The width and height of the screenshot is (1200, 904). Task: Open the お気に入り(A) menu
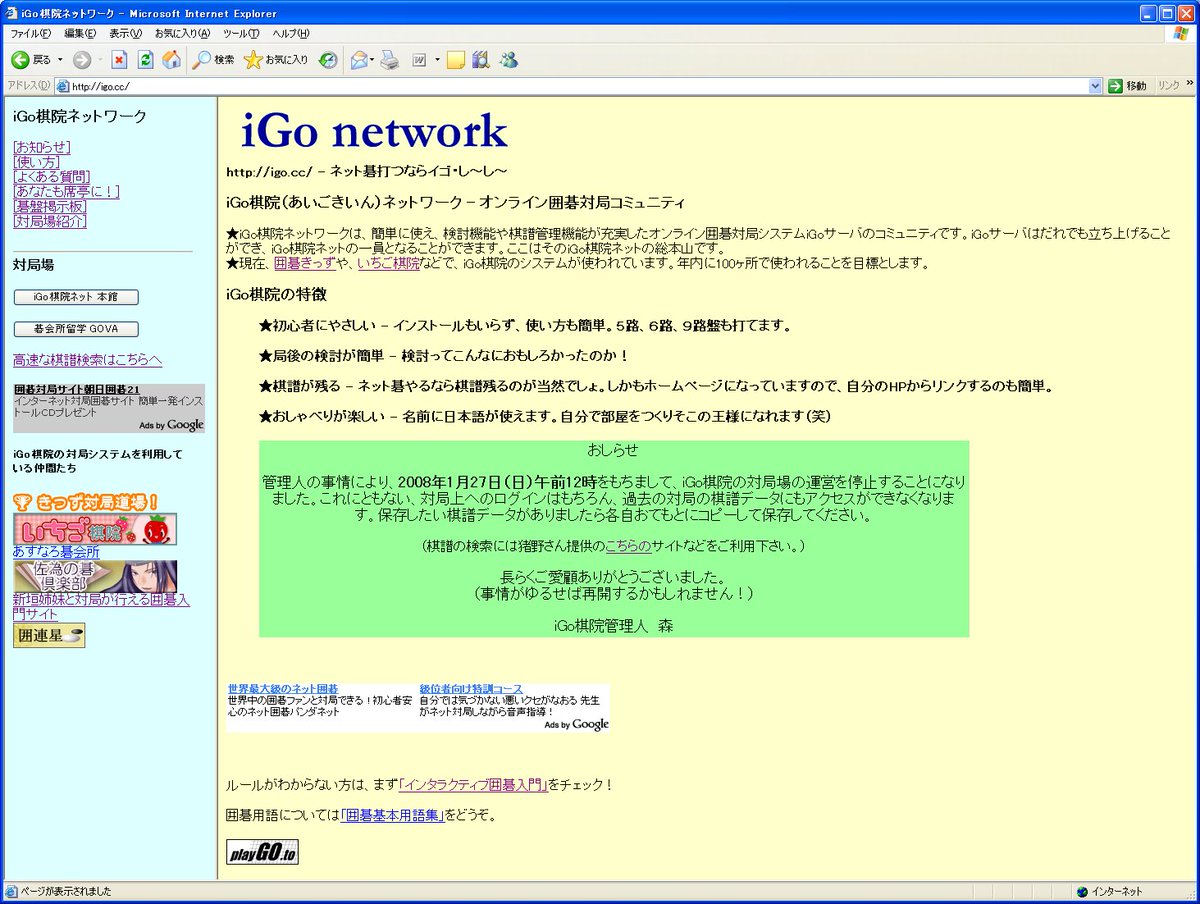(182, 33)
